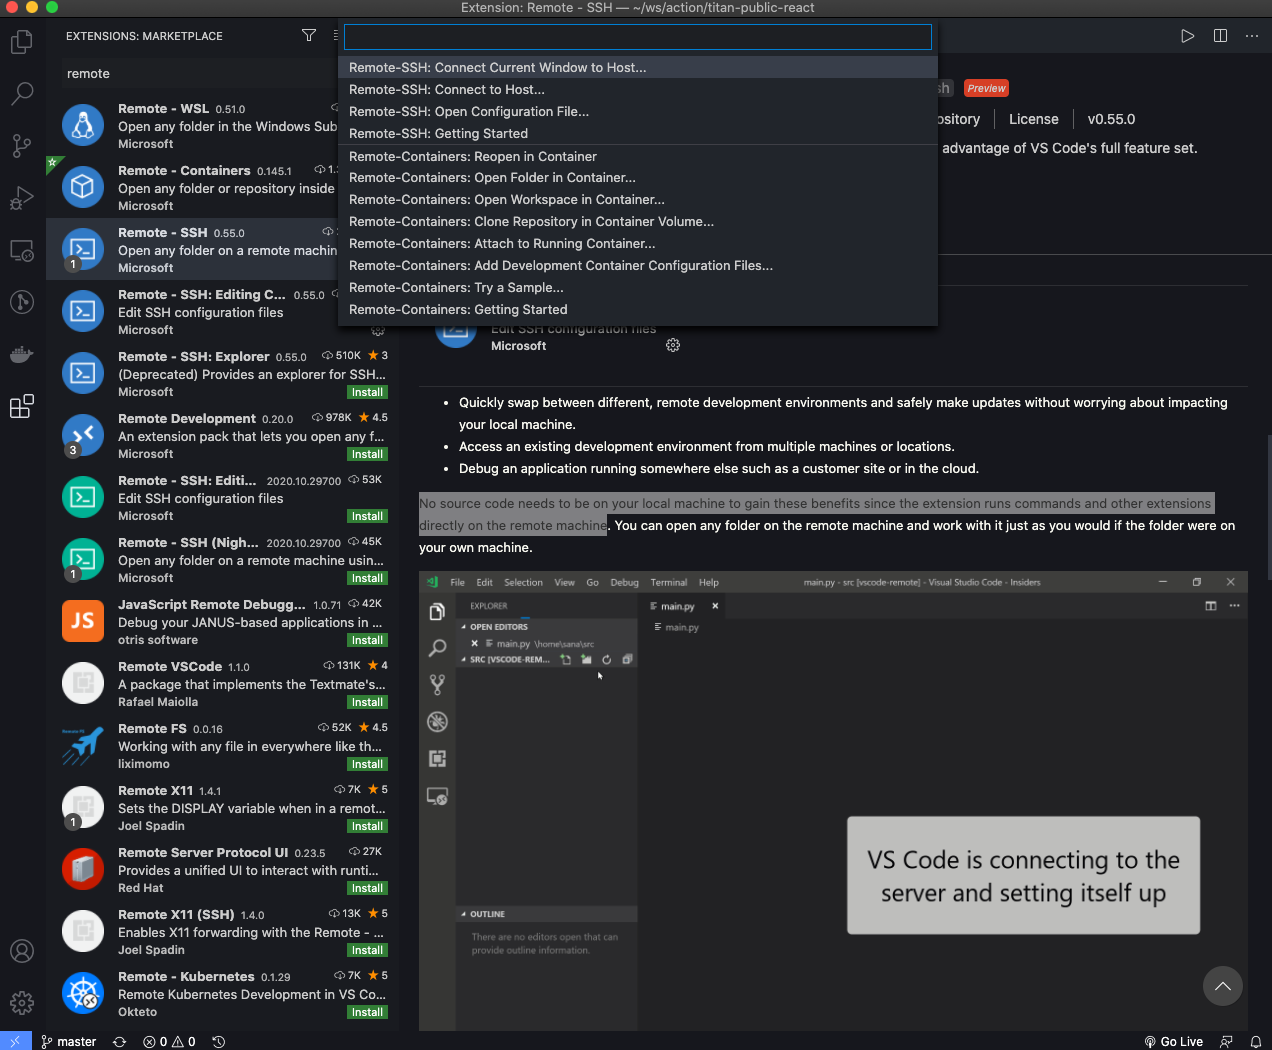Install the Remote Development extension pack

[x=367, y=455]
